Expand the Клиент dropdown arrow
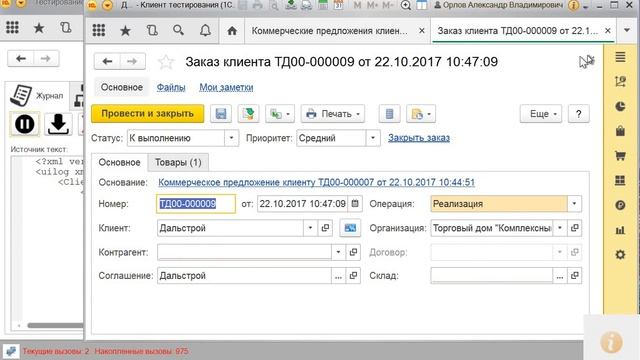 click(x=310, y=228)
